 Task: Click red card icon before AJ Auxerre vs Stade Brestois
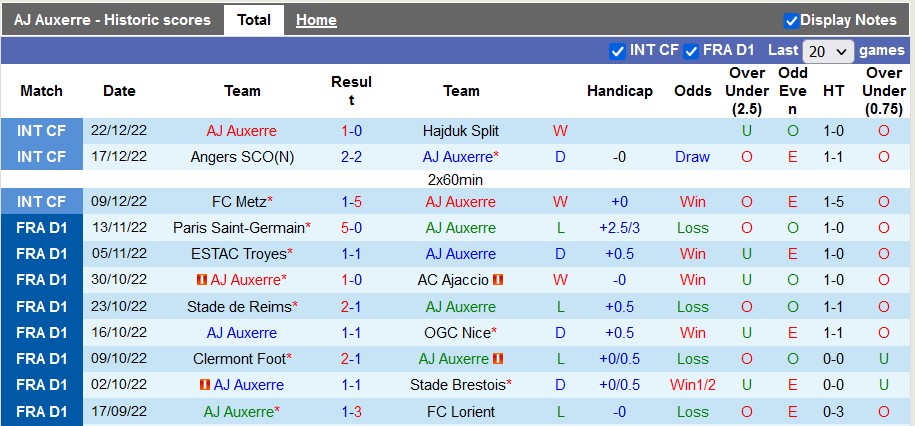[x=204, y=384]
